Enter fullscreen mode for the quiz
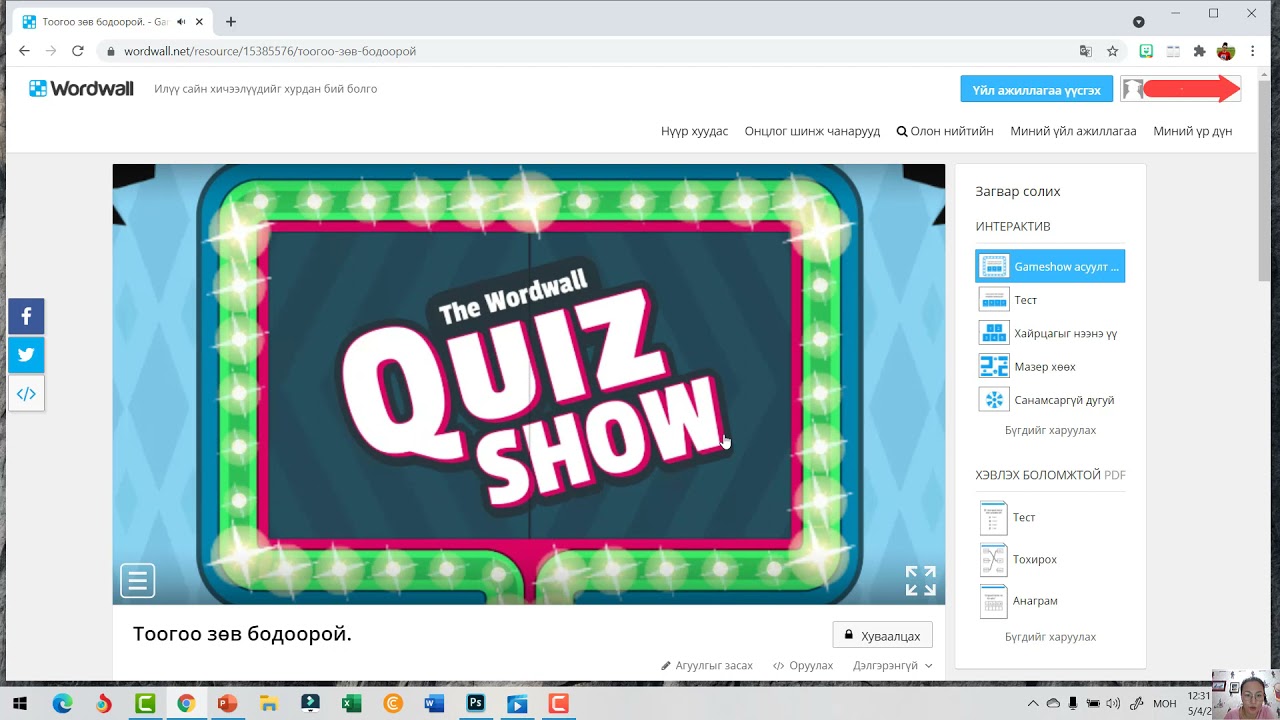 tap(920, 580)
